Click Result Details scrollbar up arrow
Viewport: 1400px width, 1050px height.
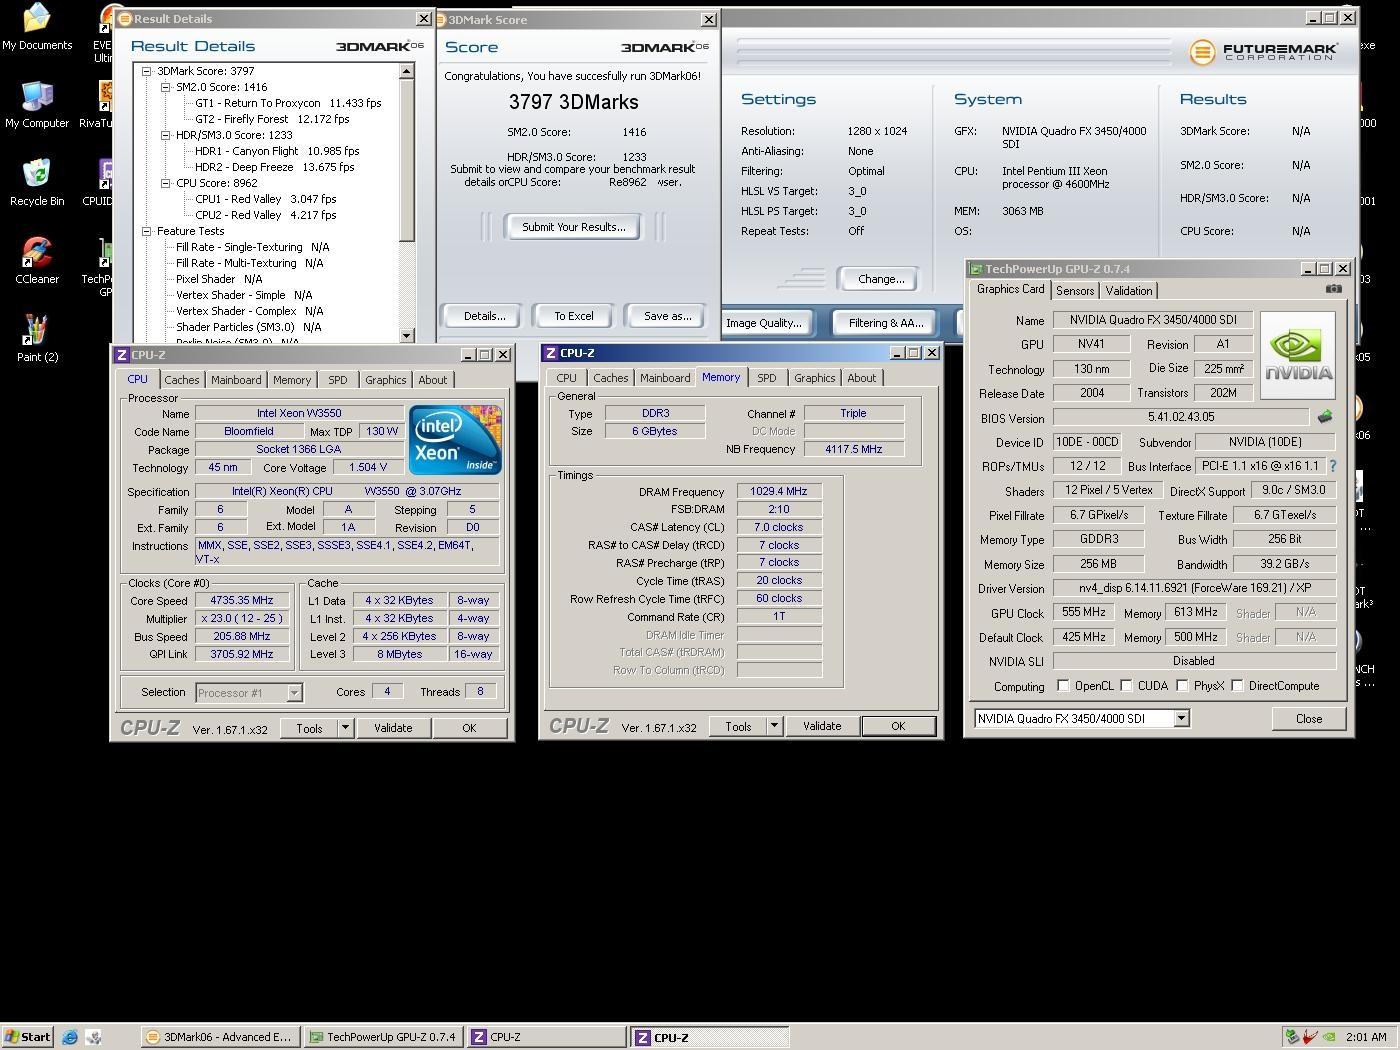(406, 71)
